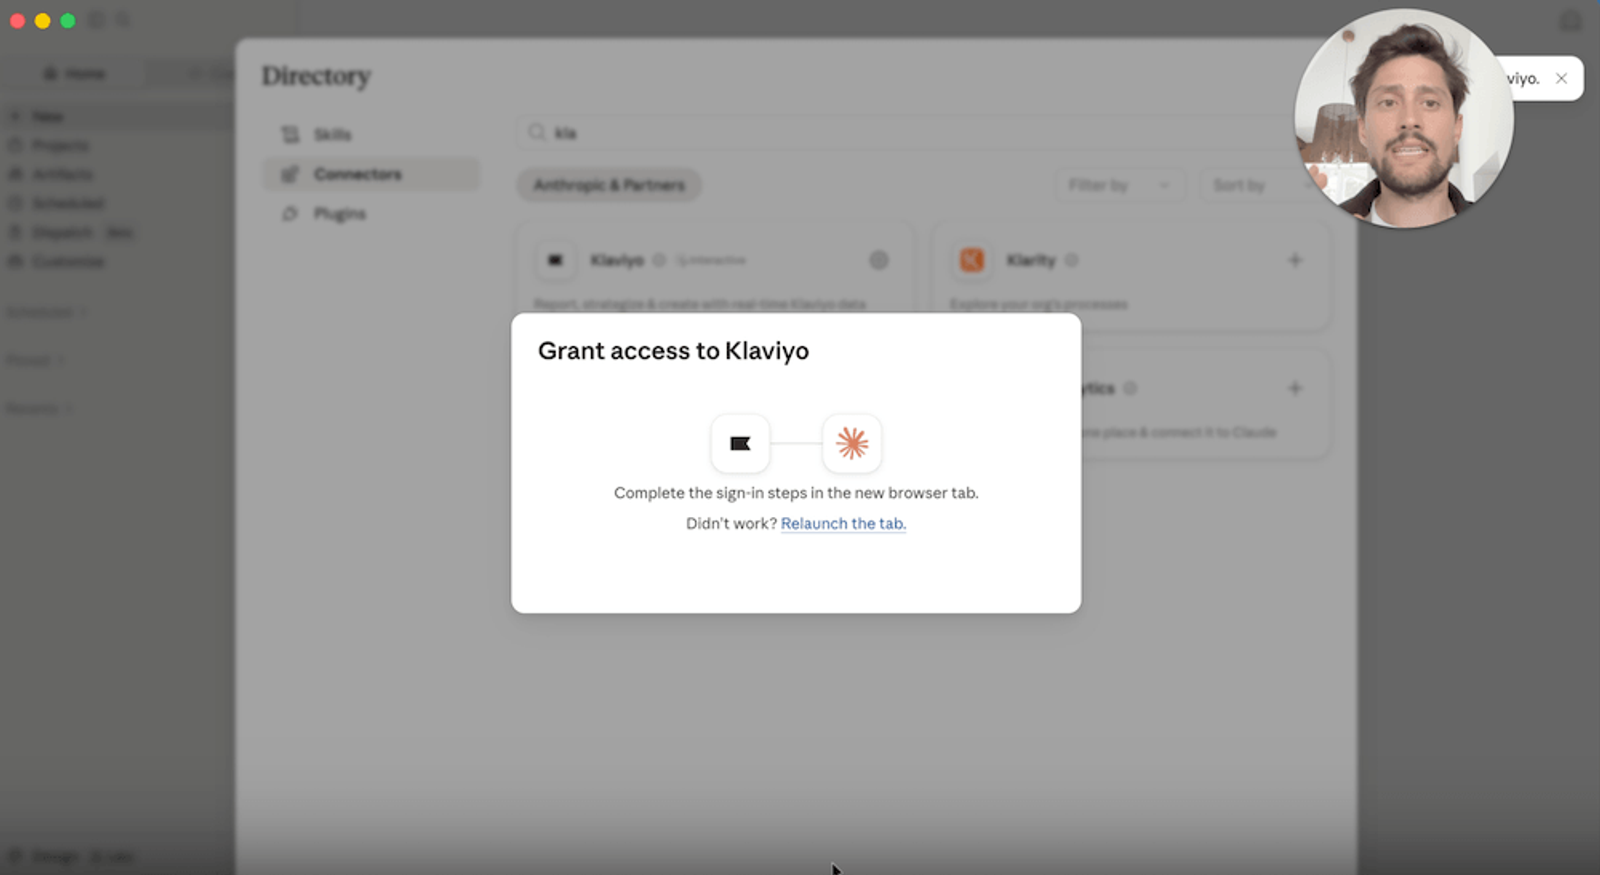
Task: Click the Relaunch the tab link
Action: pyautogui.click(x=843, y=523)
